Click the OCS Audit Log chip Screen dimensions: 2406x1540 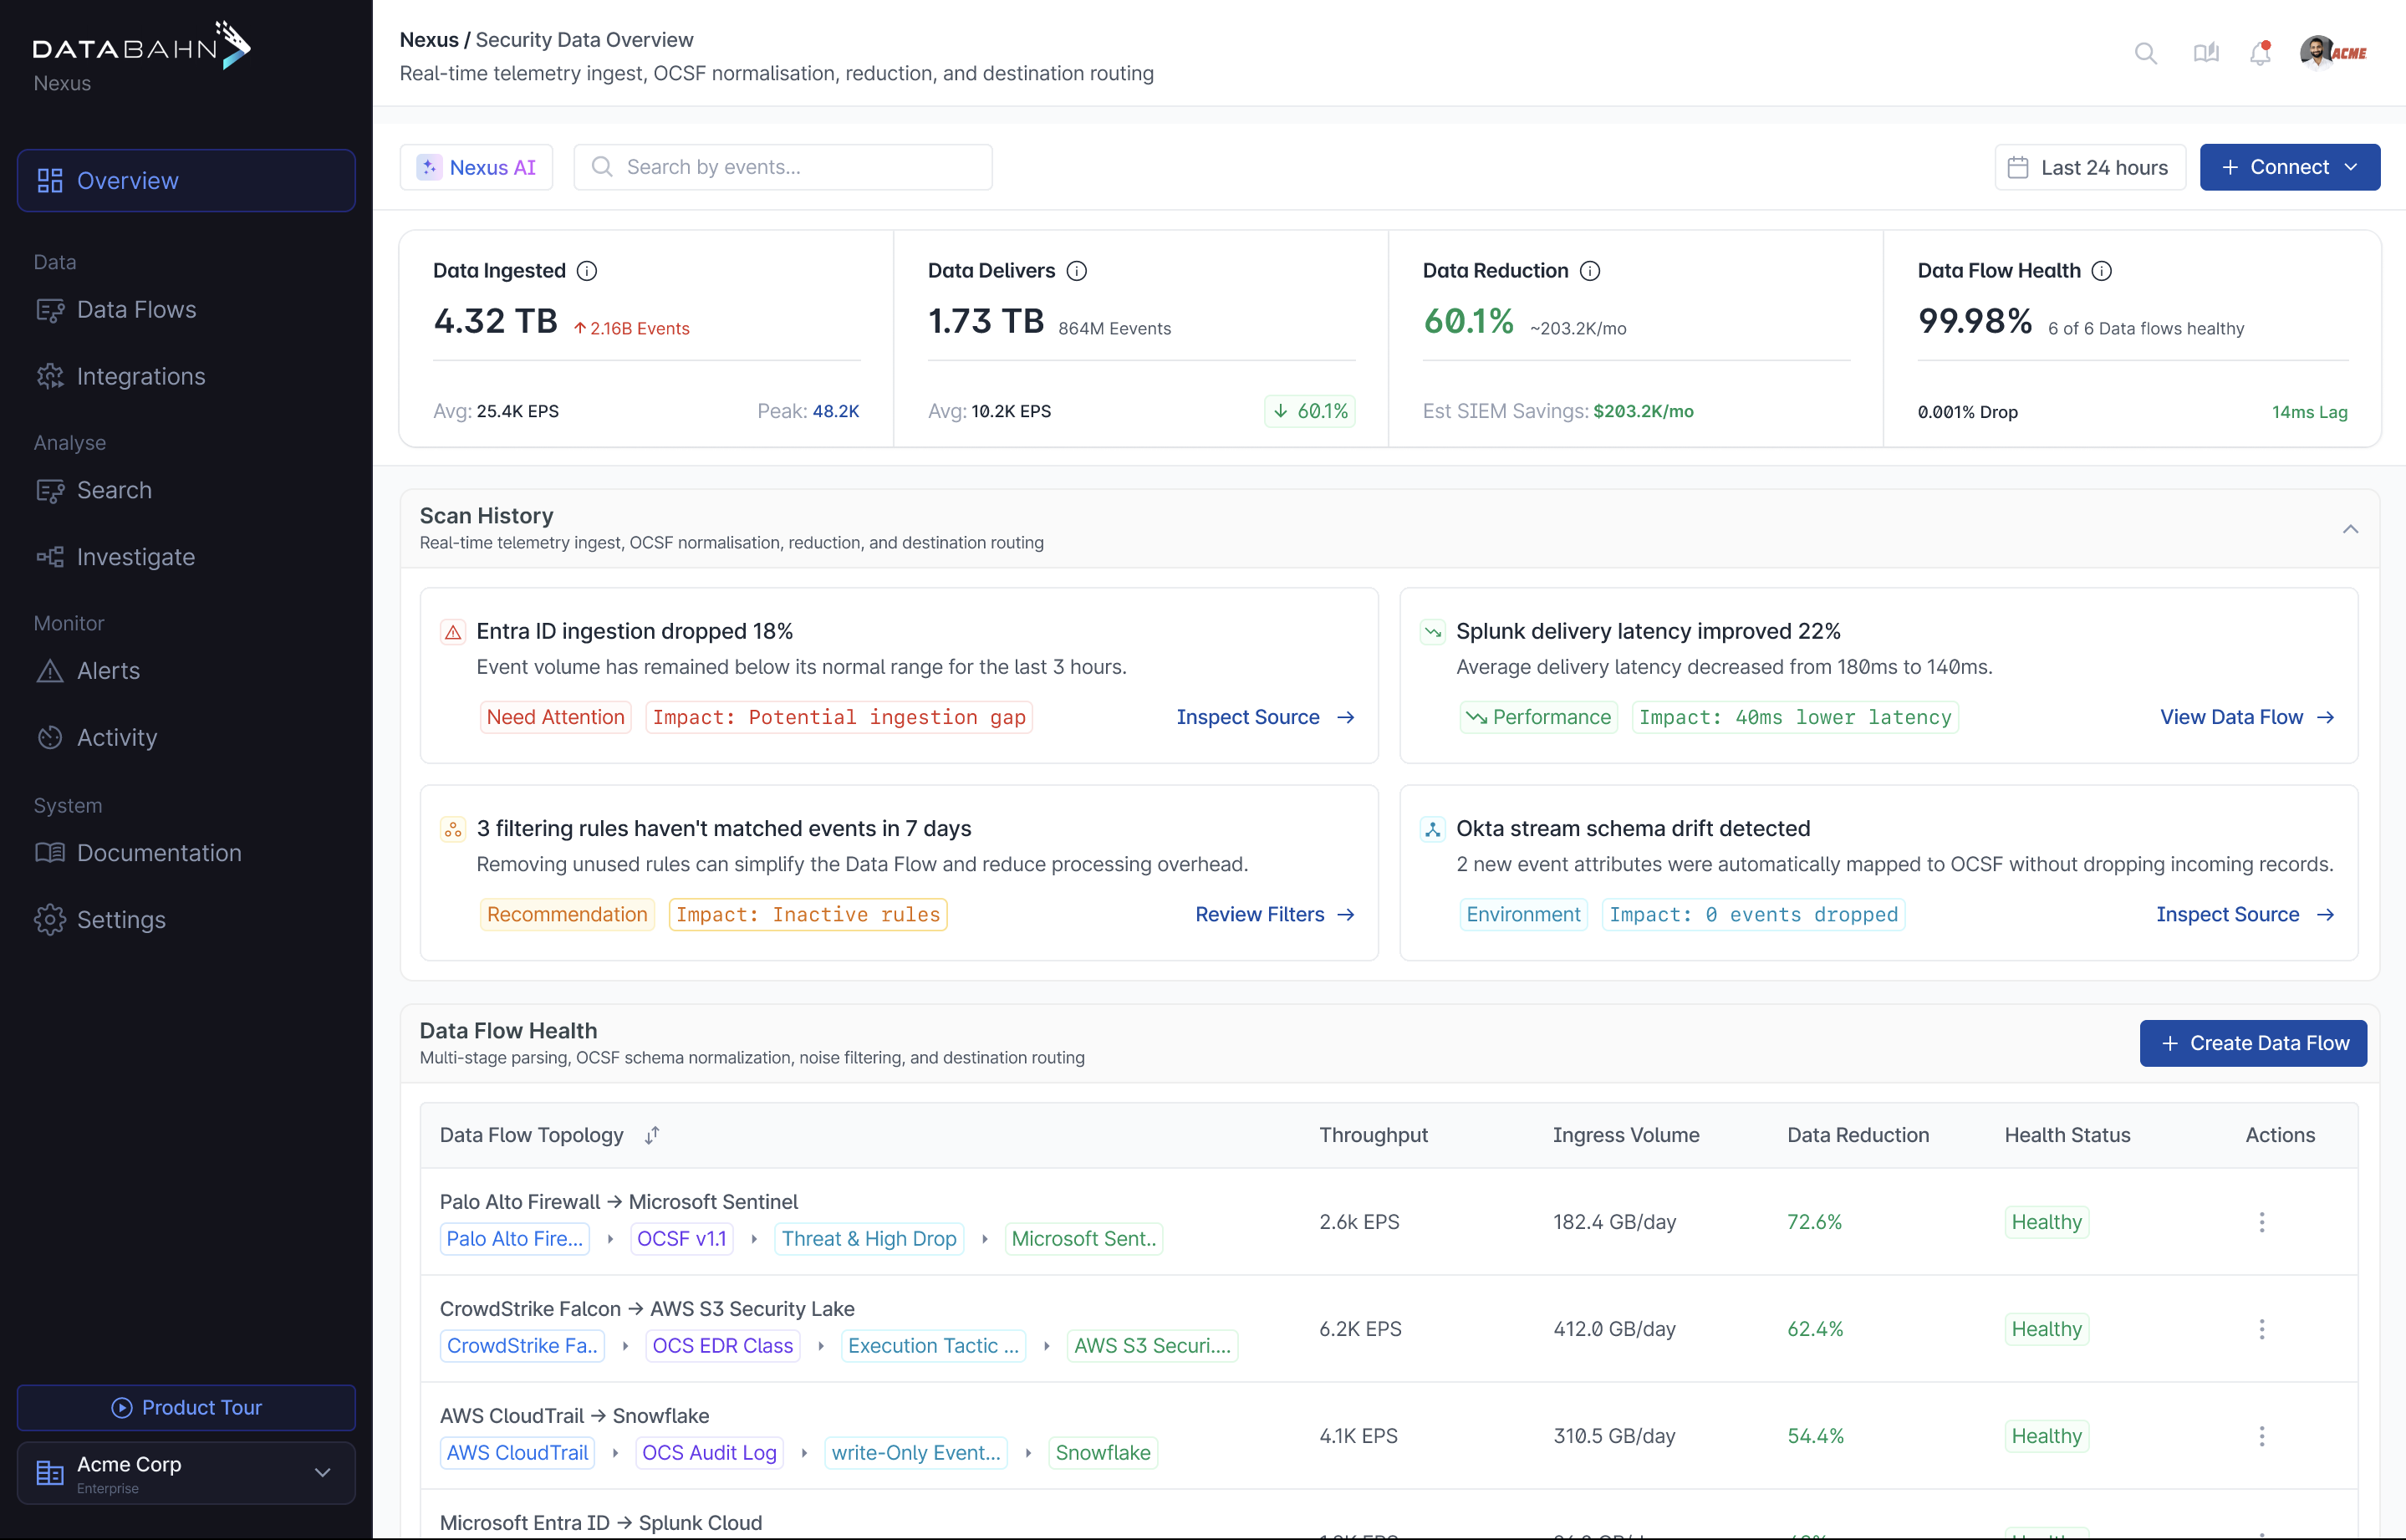pyautogui.click(x=709, y=1453)
